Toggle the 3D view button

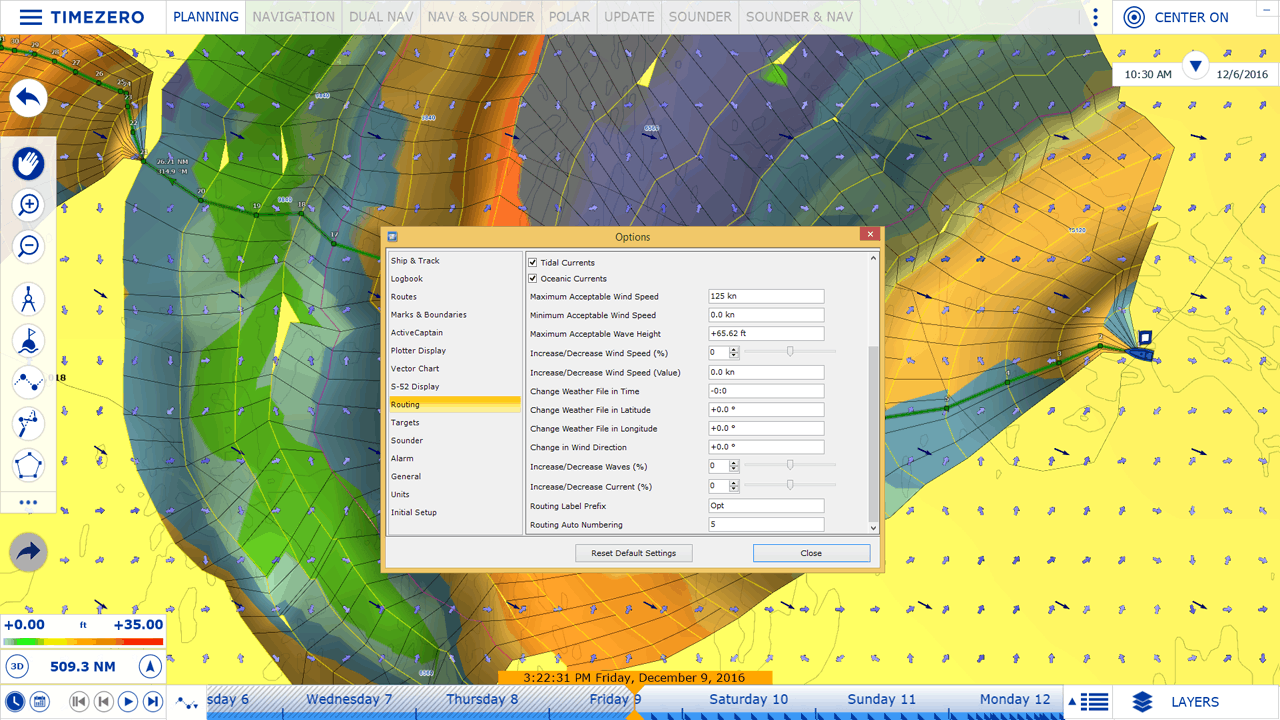[x=17, y=667]
